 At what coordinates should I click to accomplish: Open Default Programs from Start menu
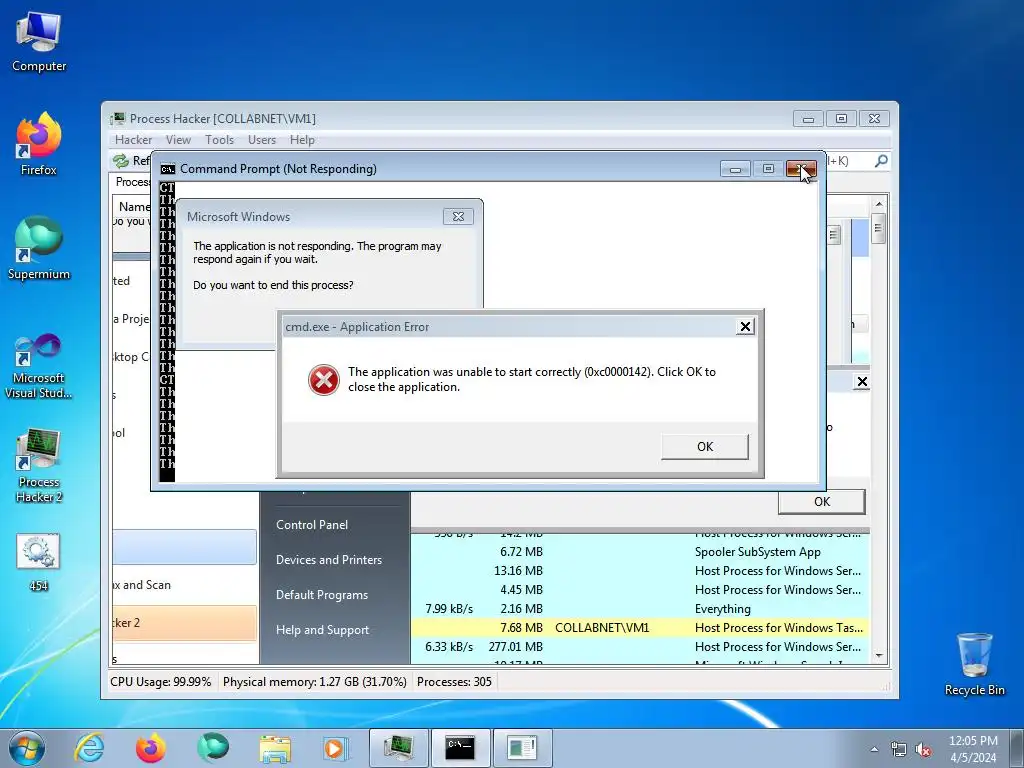322,595
